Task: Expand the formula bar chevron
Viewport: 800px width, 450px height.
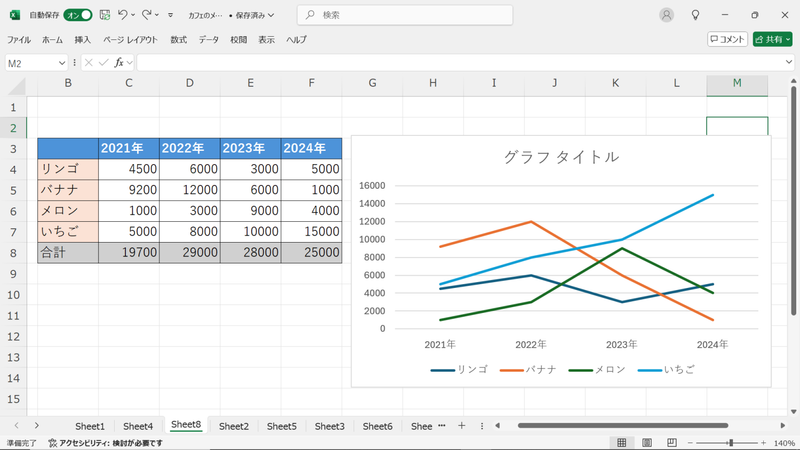Action: click(789, 63)
